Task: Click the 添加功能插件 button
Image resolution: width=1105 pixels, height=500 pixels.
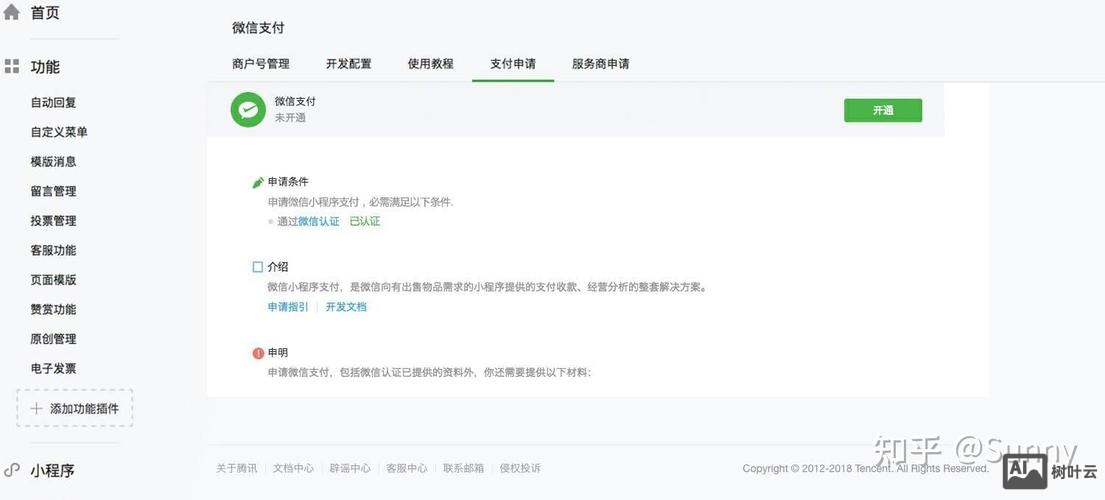Action: (x=75, y=408)
